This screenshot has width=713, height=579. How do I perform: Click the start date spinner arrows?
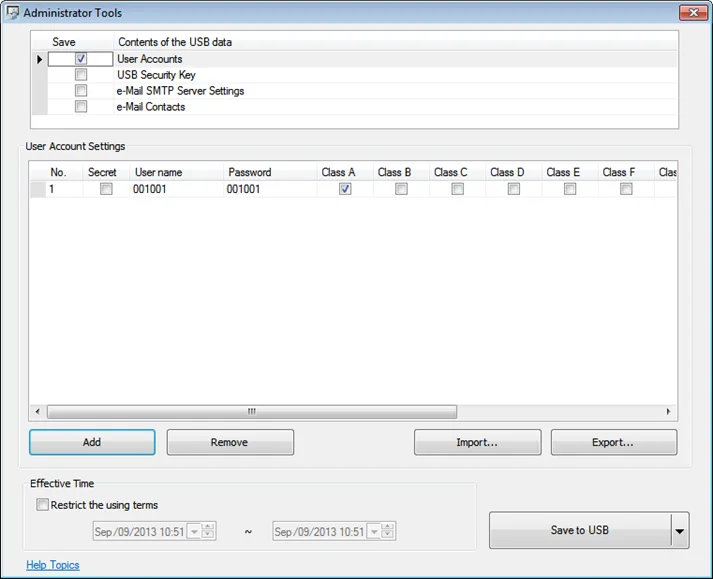tap(208, 531)
